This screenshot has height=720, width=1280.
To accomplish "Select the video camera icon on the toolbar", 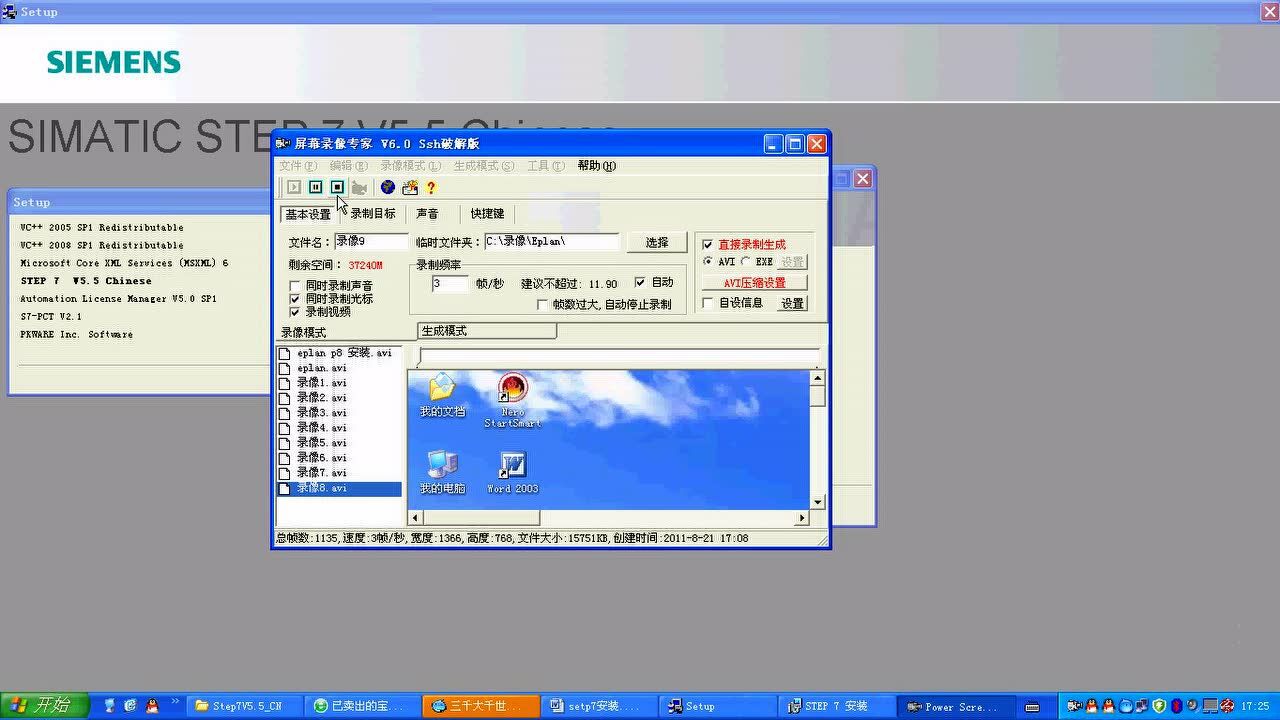I will [360, 187].
